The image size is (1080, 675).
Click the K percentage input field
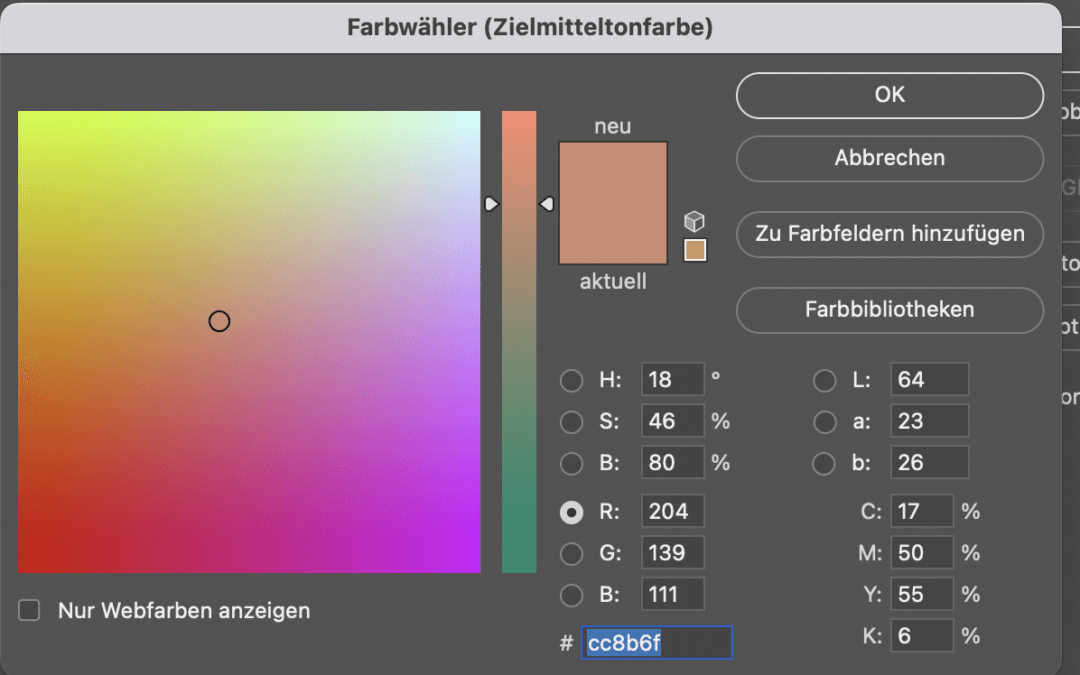pyautogui.click(x=921, y=635)
